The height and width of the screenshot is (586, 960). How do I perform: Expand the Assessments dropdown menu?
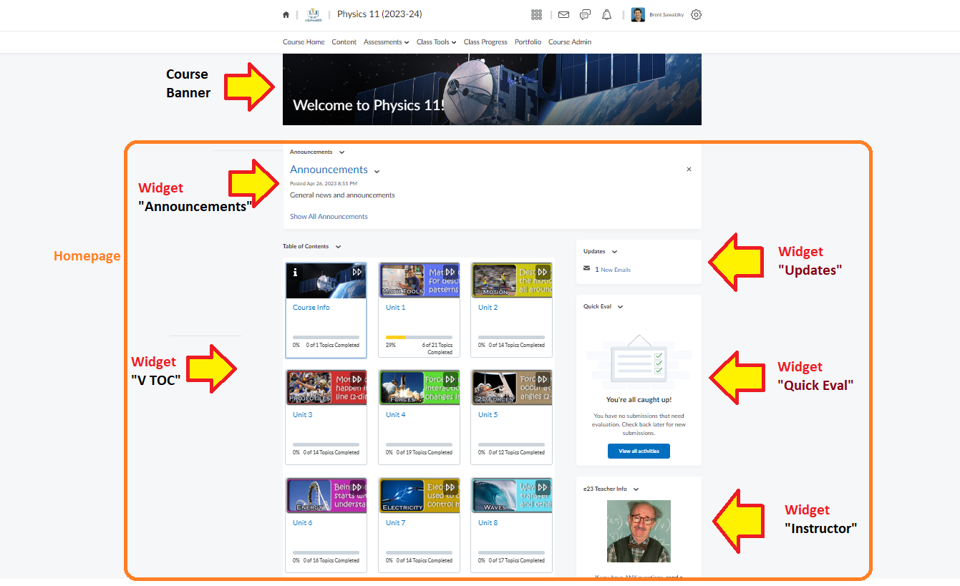(x=386, y=42)
